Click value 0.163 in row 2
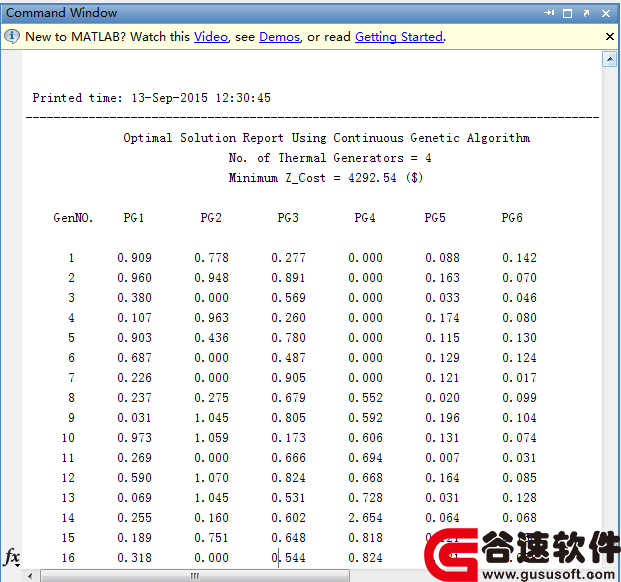The height and width of the screenshot is (582, 621). (x=442, y=278)
